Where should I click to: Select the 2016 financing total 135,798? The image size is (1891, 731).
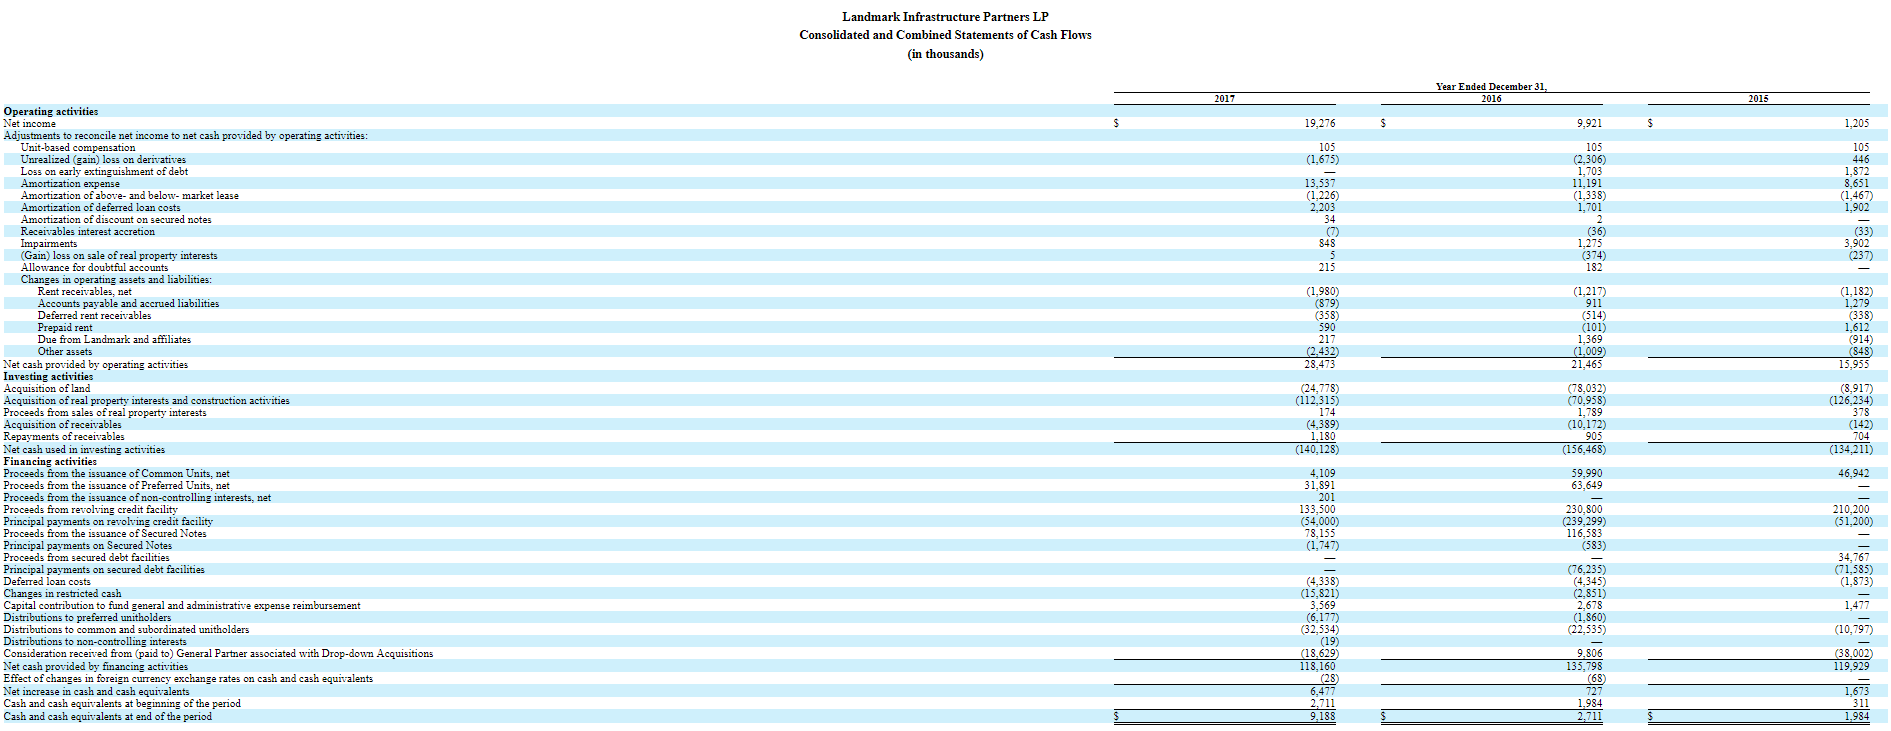coord(1585,666)
